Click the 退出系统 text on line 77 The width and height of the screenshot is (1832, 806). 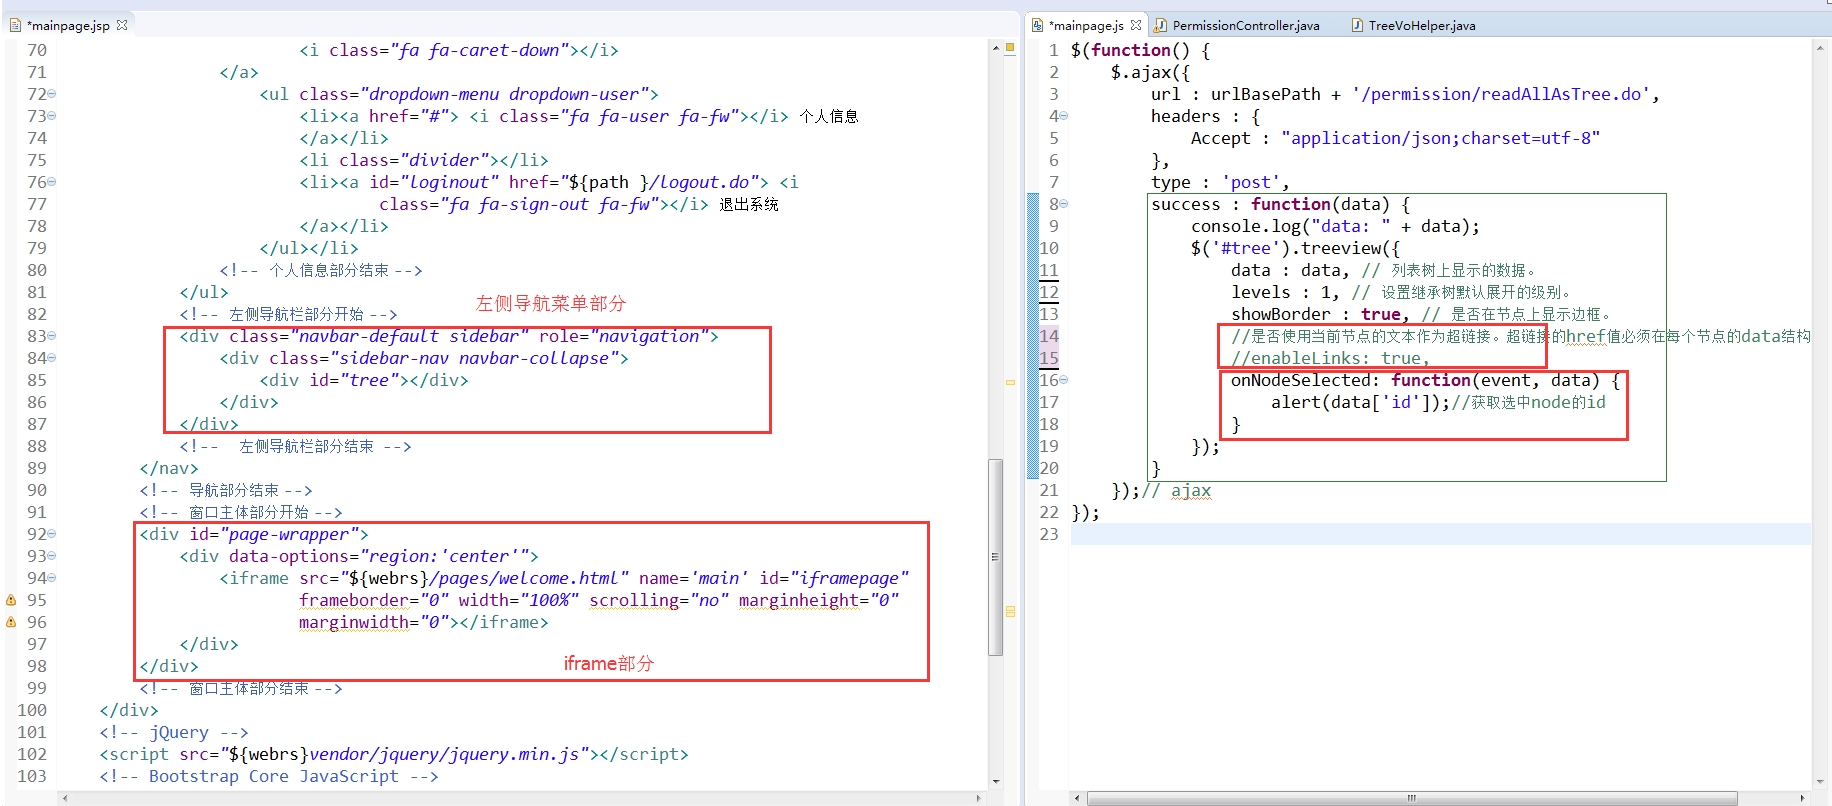pyautogui.click(x=749, y=204)
